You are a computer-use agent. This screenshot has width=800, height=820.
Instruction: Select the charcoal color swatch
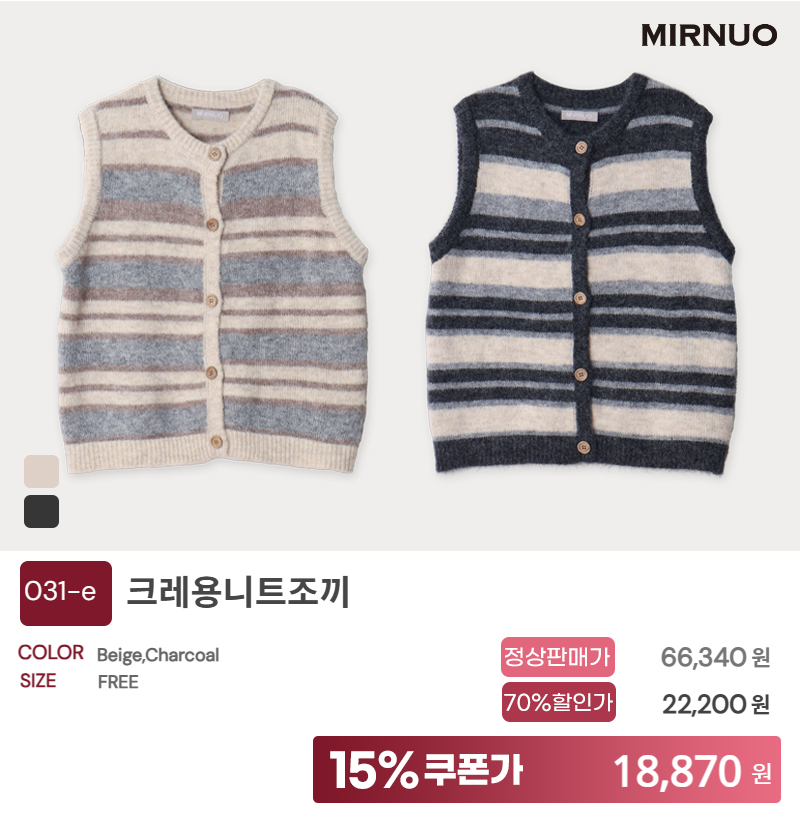point(41,511)
